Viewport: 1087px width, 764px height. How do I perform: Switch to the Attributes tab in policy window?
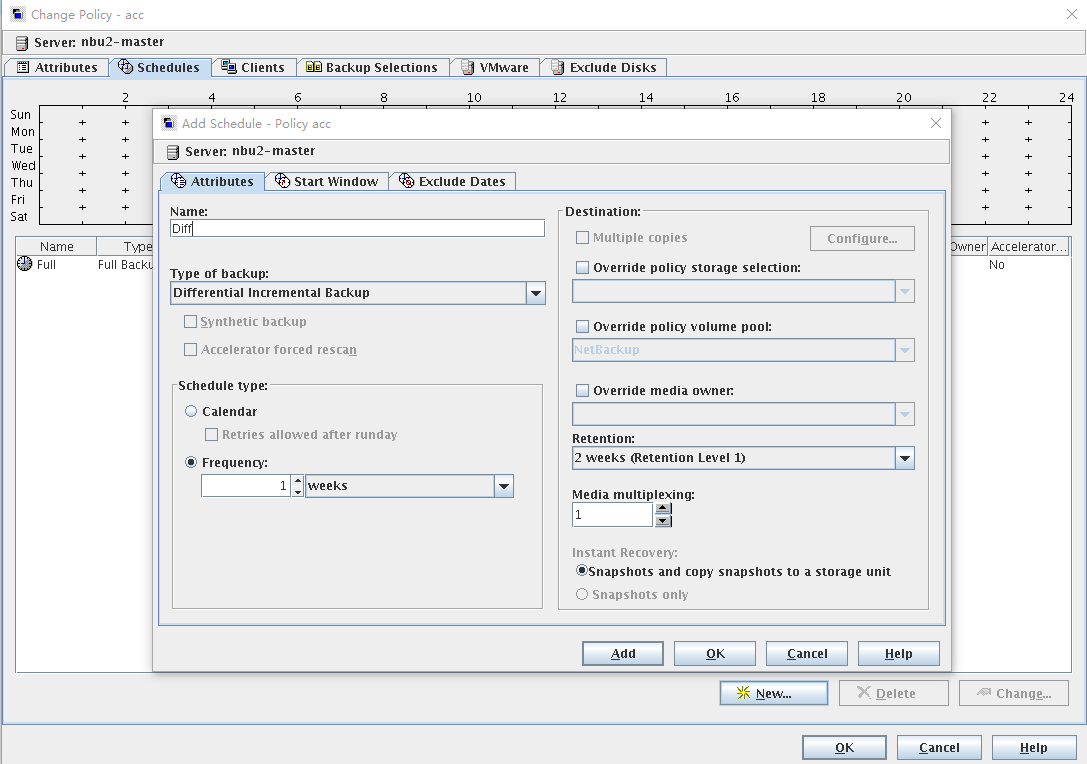pyautogui.click(x=57, y=67)
